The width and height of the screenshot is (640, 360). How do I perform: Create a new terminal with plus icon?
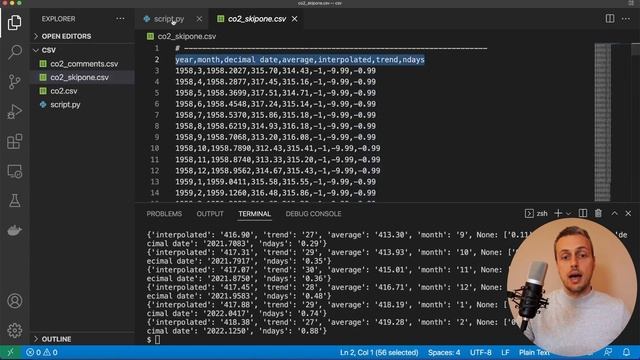pyautogui.click(x=558, y=213)
